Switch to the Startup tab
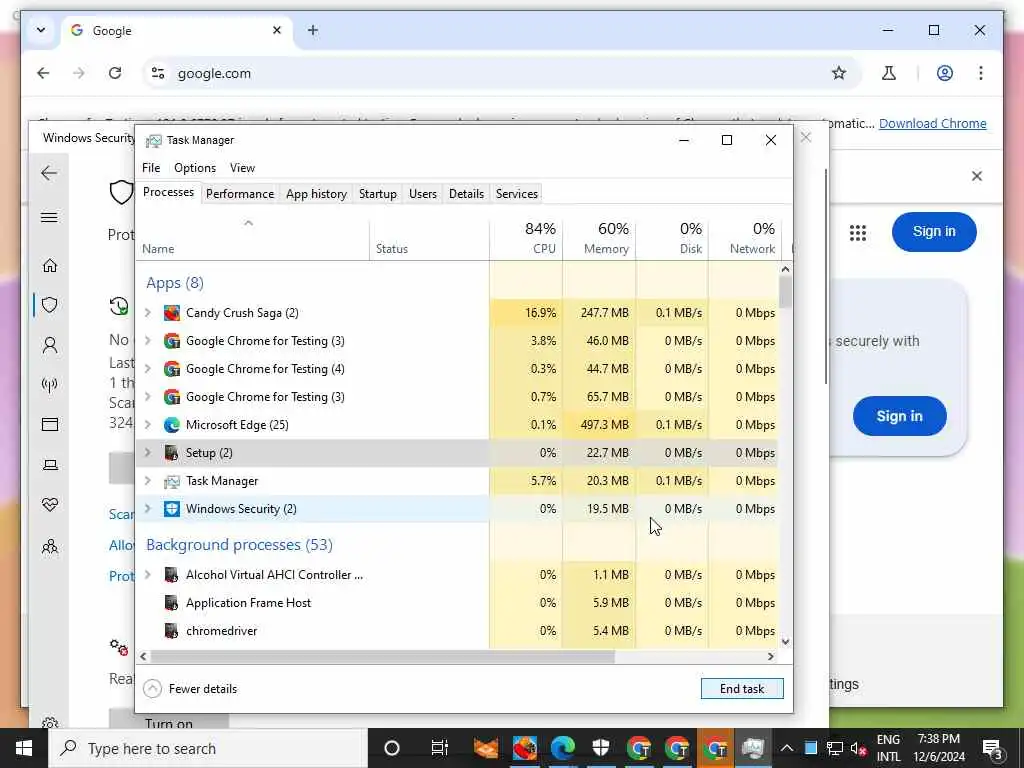This screenshot has height=768, width=1024. tap(377, 193)
